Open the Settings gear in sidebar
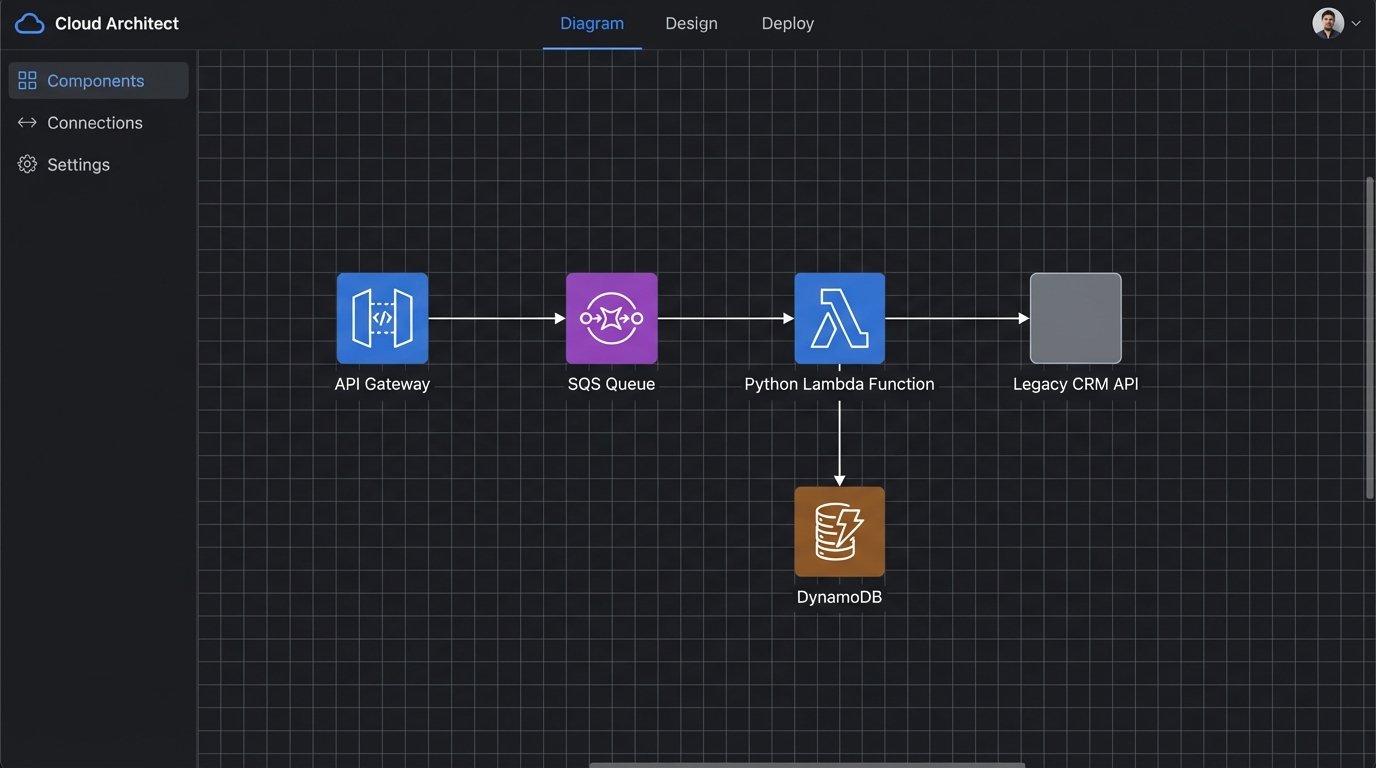This screenshot has width=1376, height=768. click(x=27, y=164)
